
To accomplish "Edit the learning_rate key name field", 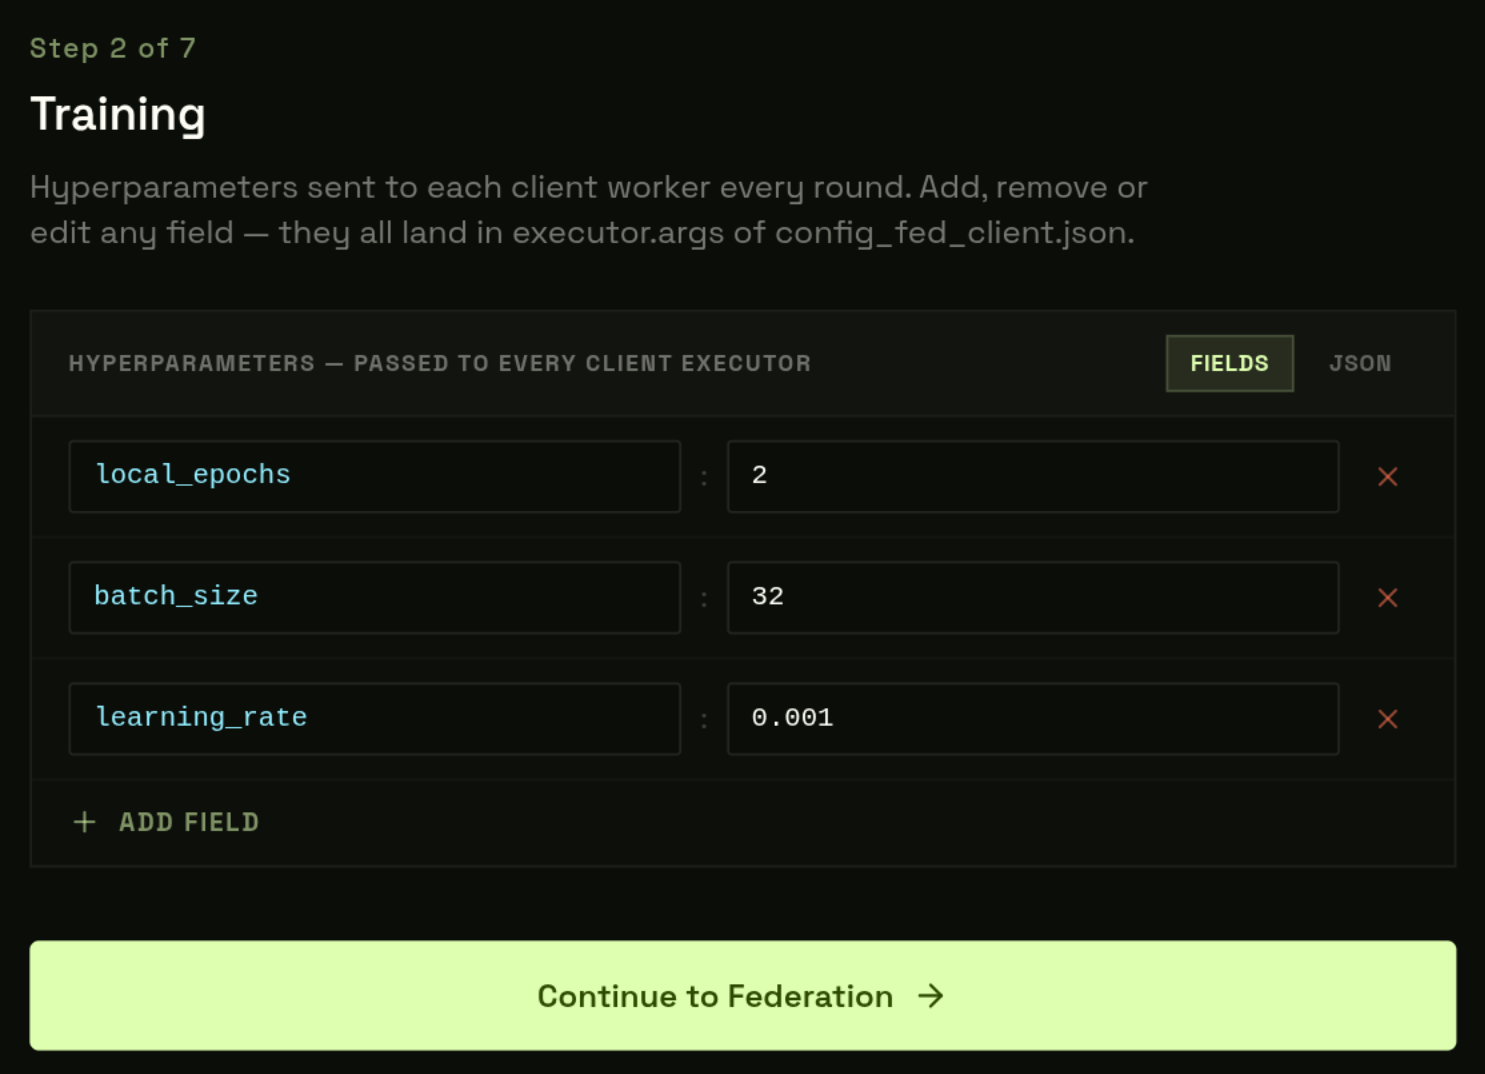I will click(375, 719).
